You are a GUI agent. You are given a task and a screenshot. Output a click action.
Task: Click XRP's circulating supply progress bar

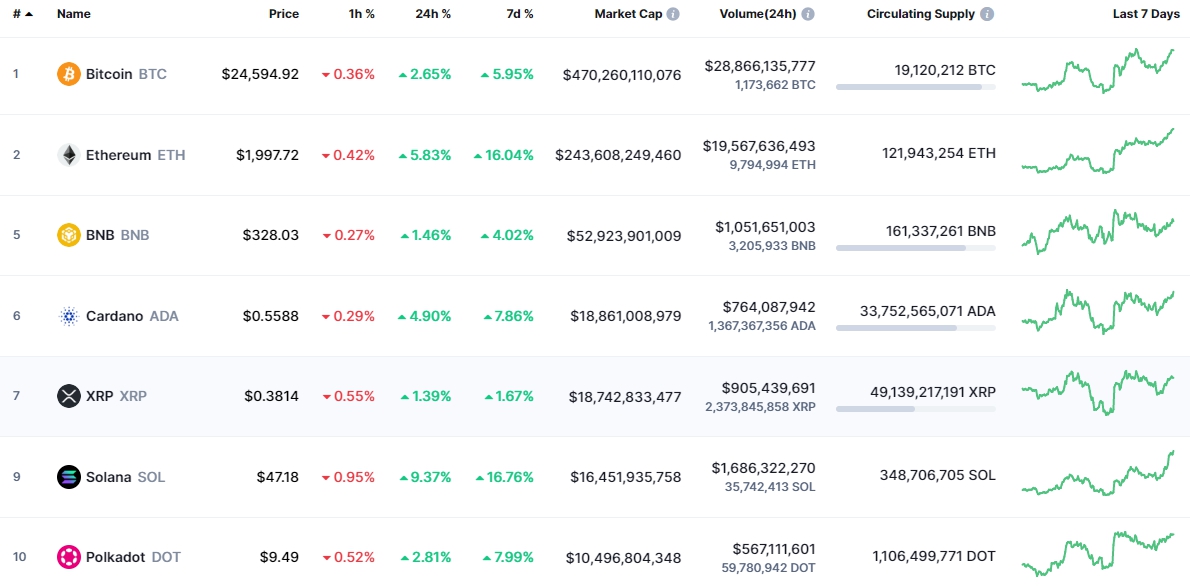tap(915, 409)
